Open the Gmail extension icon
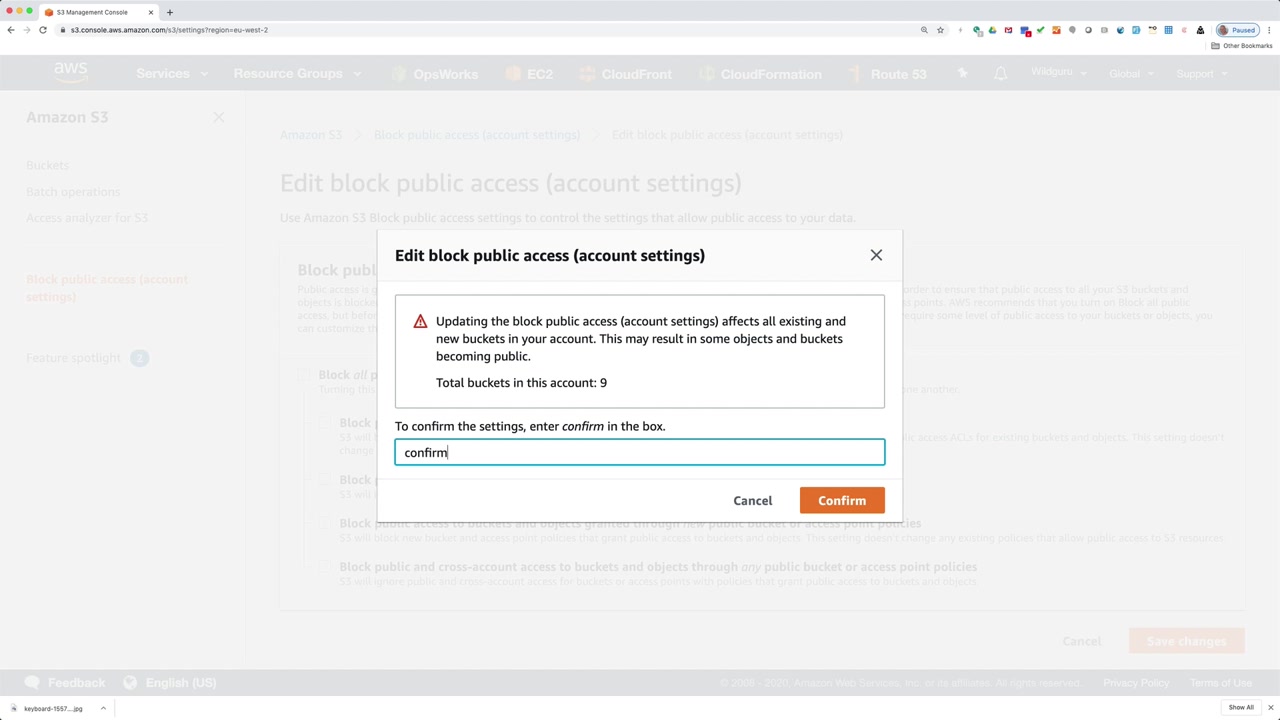1280x720 pixels. [x=1008, y=30]
